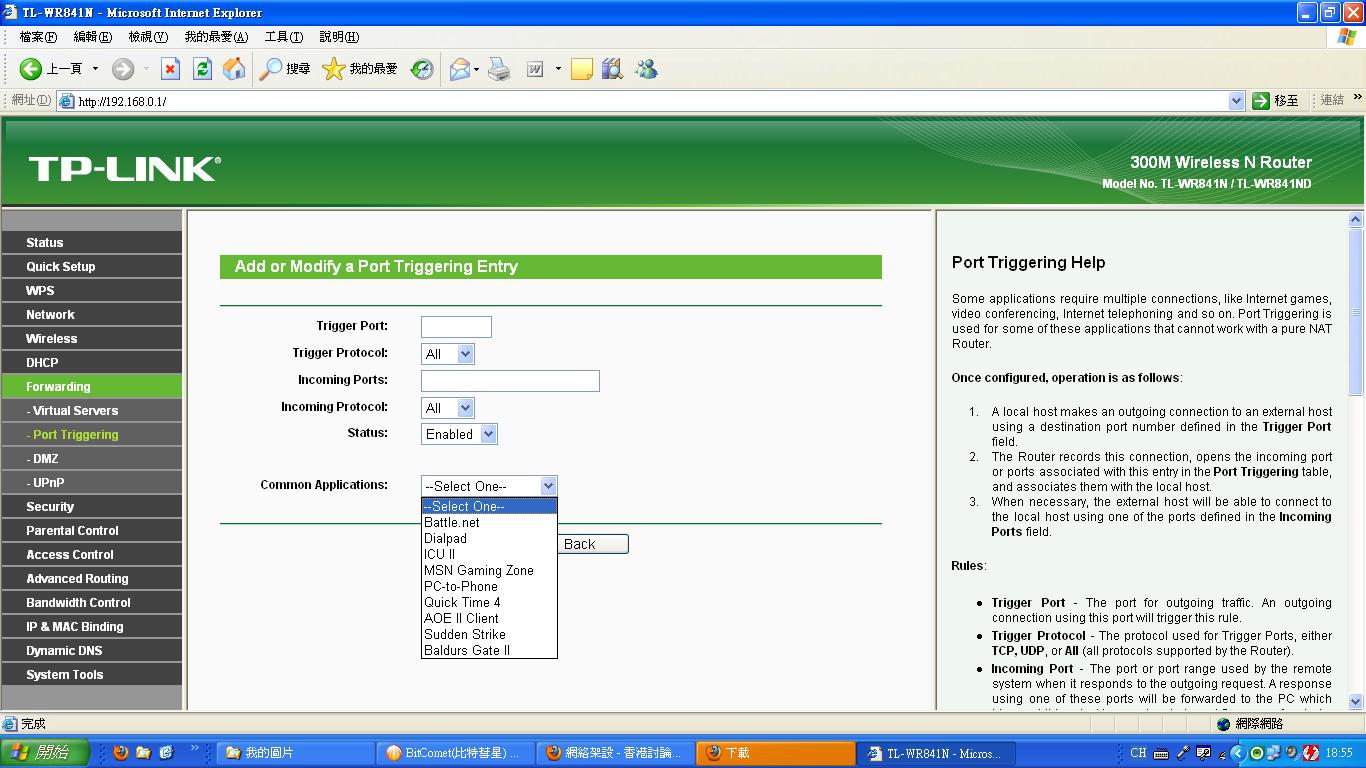Image resolution: width=1366 pixels, height=768 pixels.
Task: Click the Edit with Word icon
Action: tap(535, 69)
